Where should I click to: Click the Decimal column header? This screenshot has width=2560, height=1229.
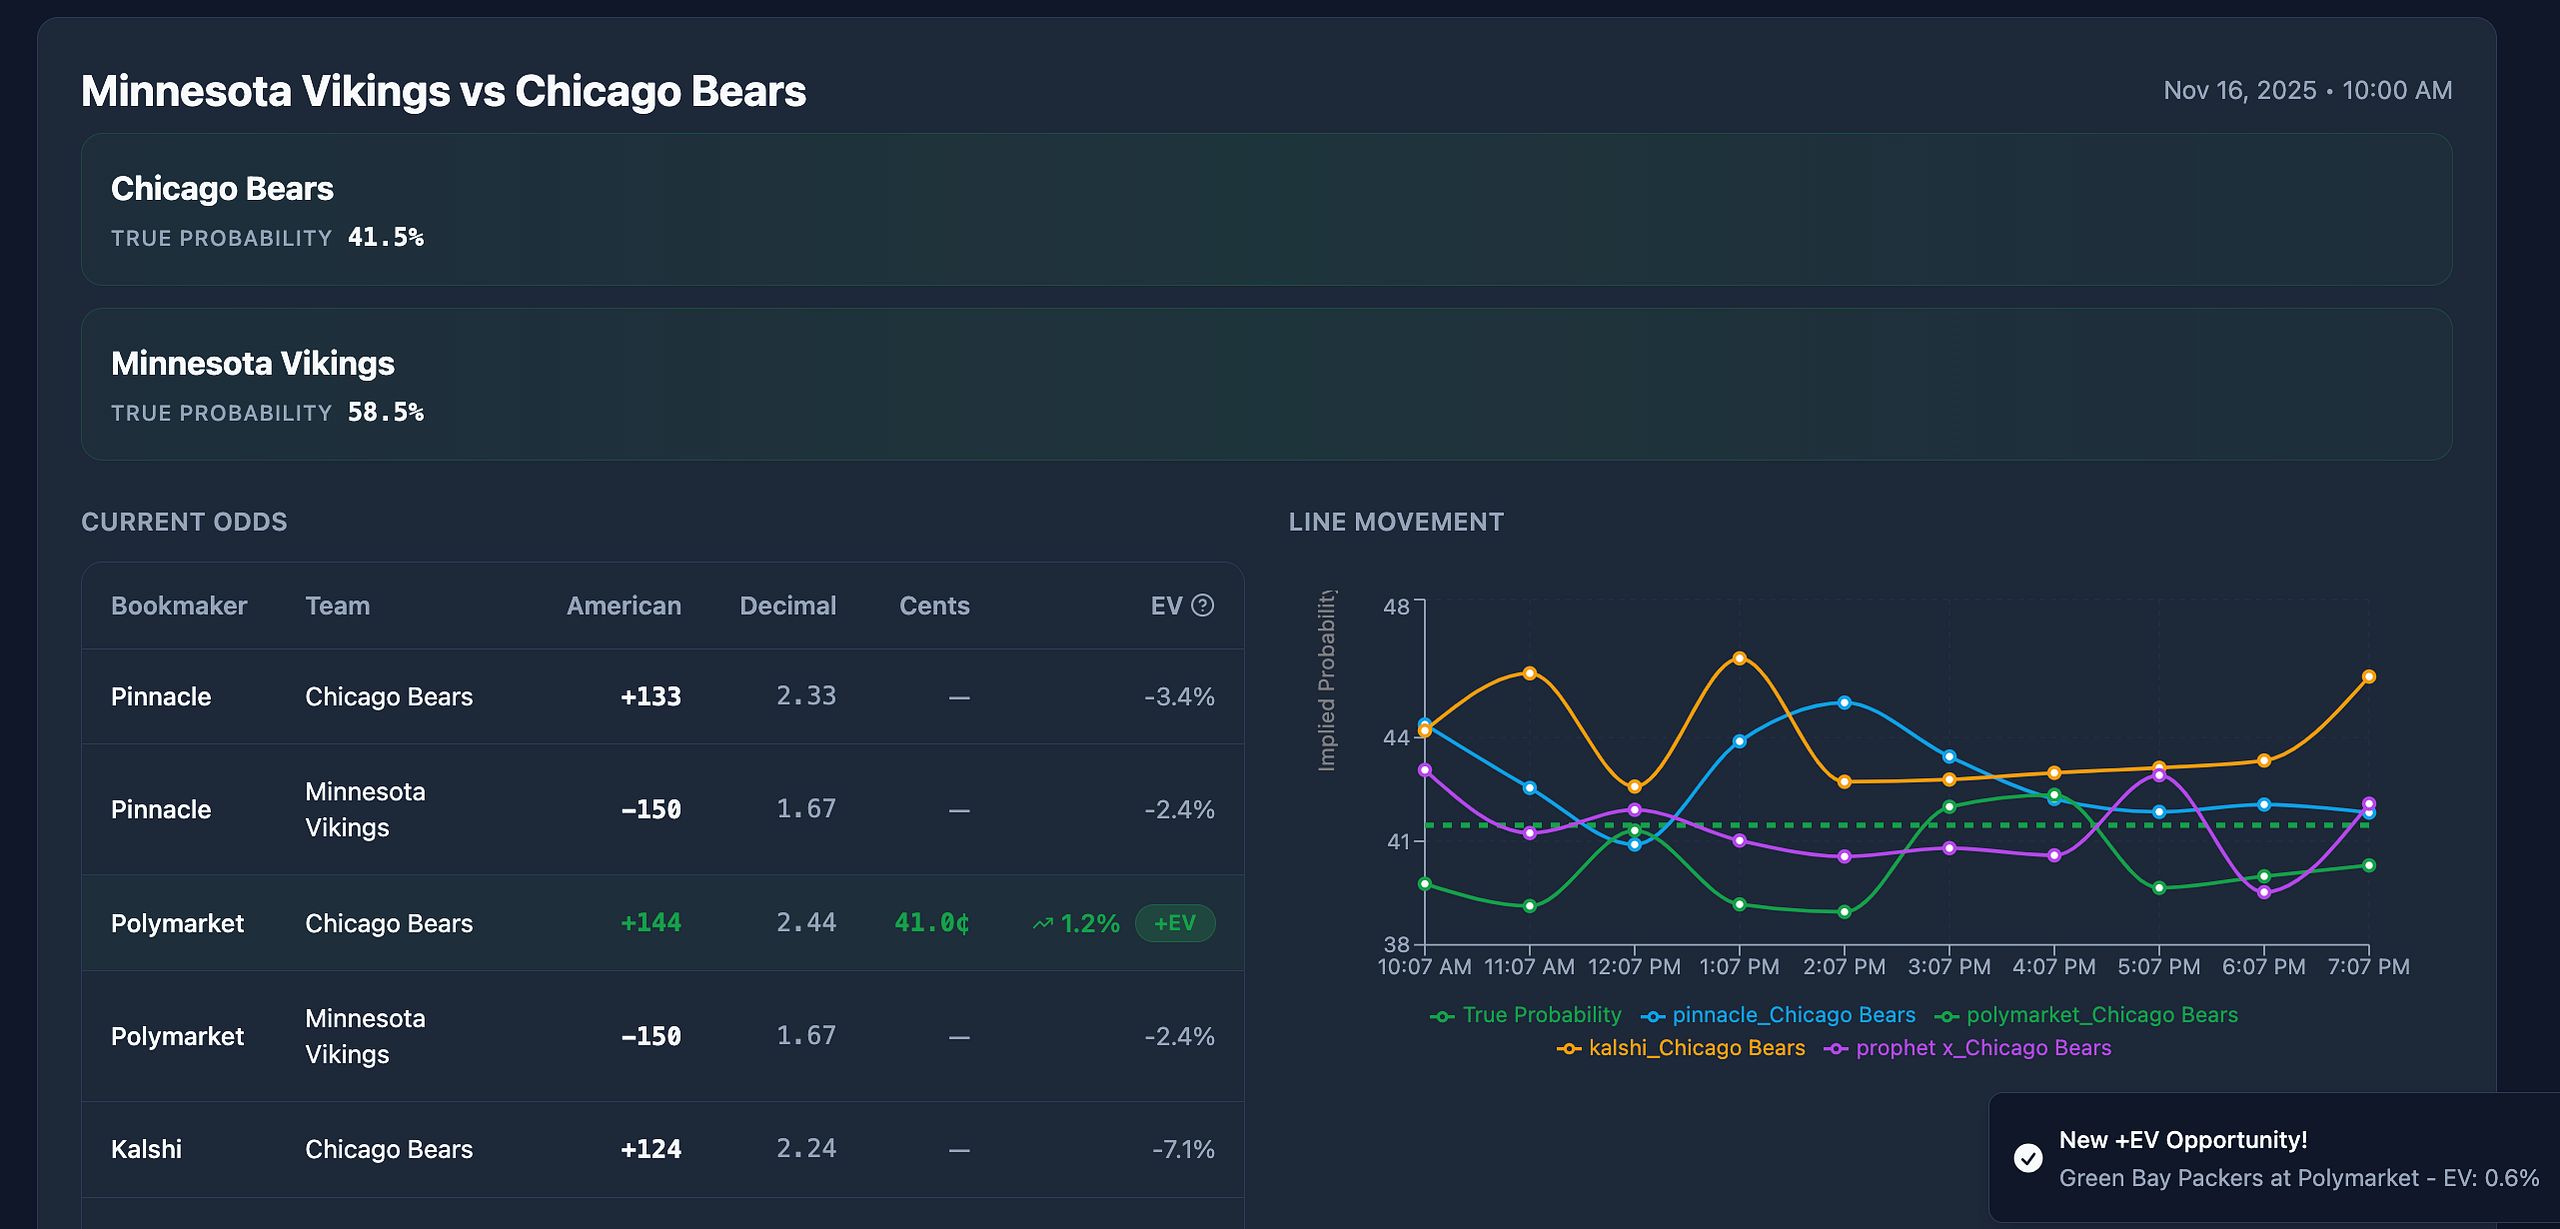[x=788, y=606]
